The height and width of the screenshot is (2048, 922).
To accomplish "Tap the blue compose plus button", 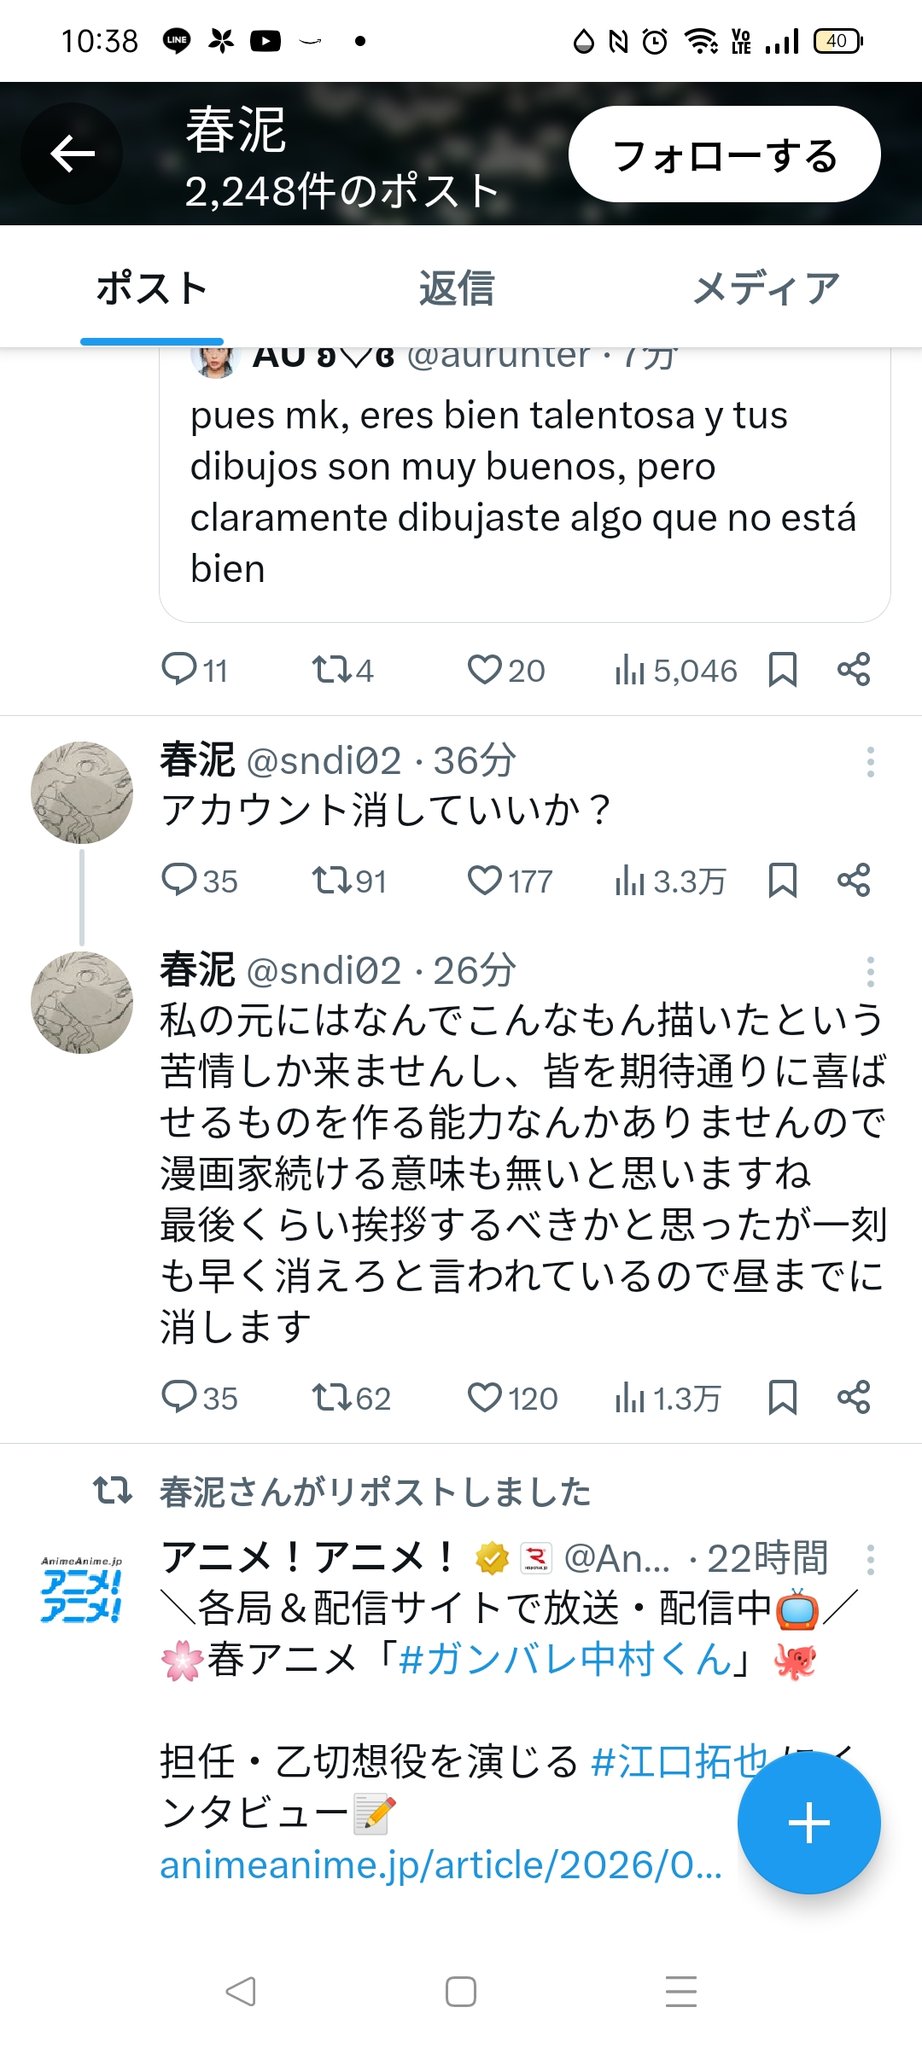I will coord(808,1823).
